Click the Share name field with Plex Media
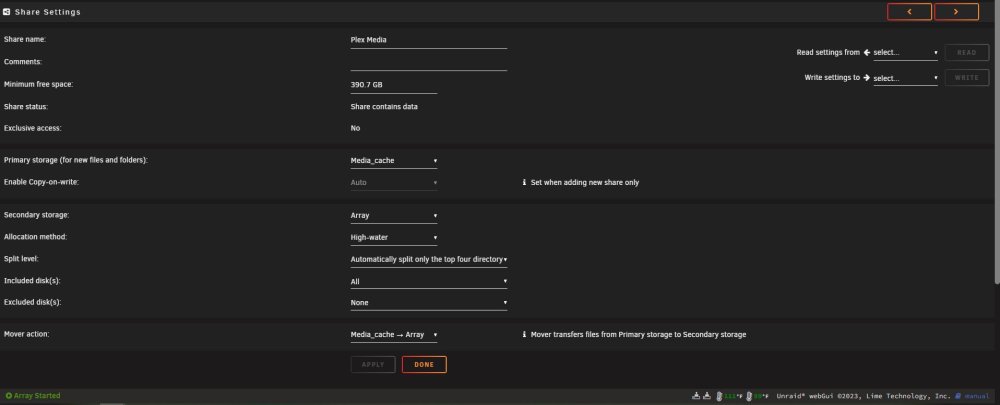Screen dimensions: 1000x405 coord(429,40)
